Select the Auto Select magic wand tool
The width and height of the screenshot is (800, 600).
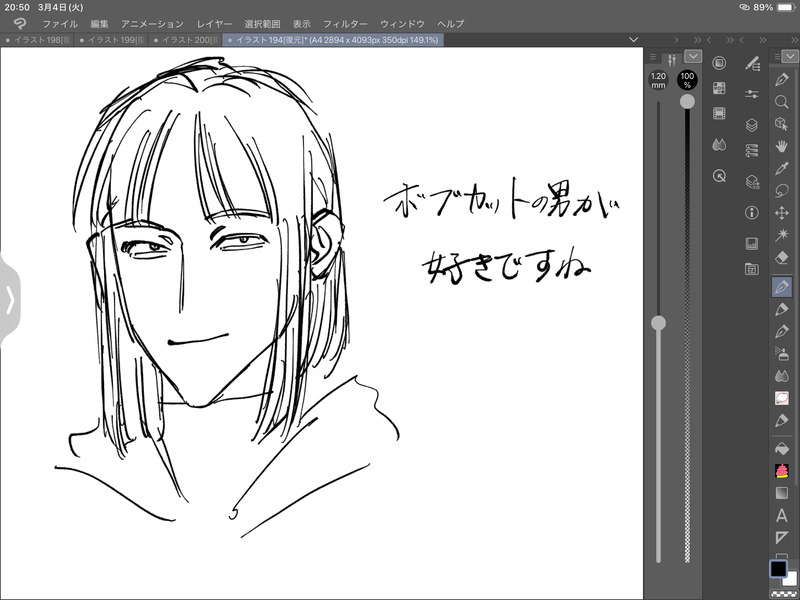(x=782, y=235)
